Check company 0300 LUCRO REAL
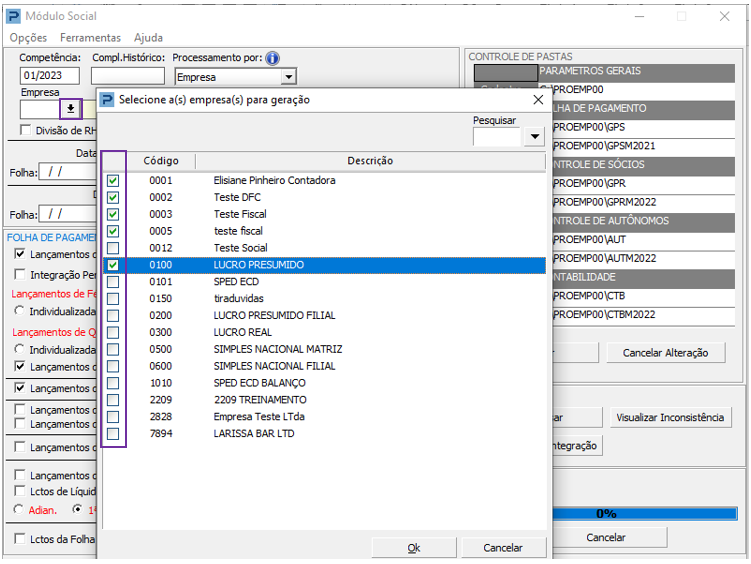This screenshot has height=564, width=751. (113, 332)
